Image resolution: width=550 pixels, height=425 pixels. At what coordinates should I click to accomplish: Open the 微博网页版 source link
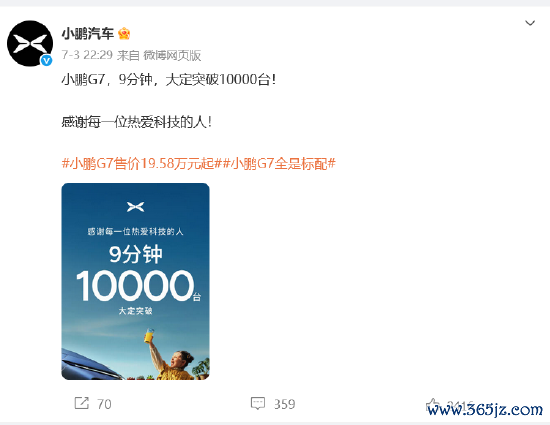pos(172,55)
